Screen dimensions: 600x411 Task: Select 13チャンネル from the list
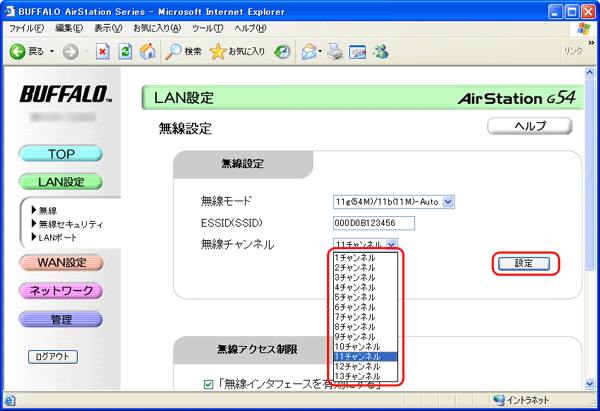[x=365, y=376]
